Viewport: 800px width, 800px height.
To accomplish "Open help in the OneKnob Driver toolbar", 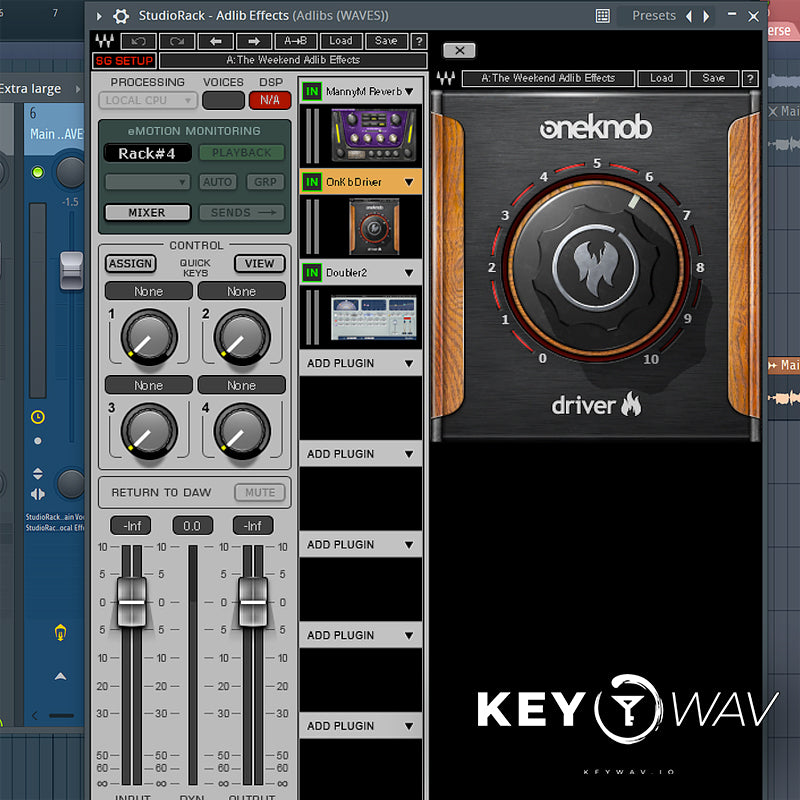I will [750, 79].
